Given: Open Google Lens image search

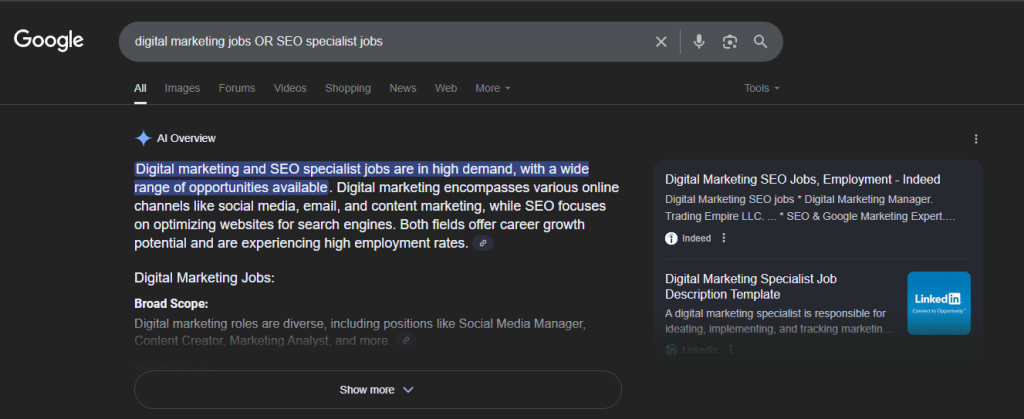Looking at the screenshot, I should coord(730,42).
